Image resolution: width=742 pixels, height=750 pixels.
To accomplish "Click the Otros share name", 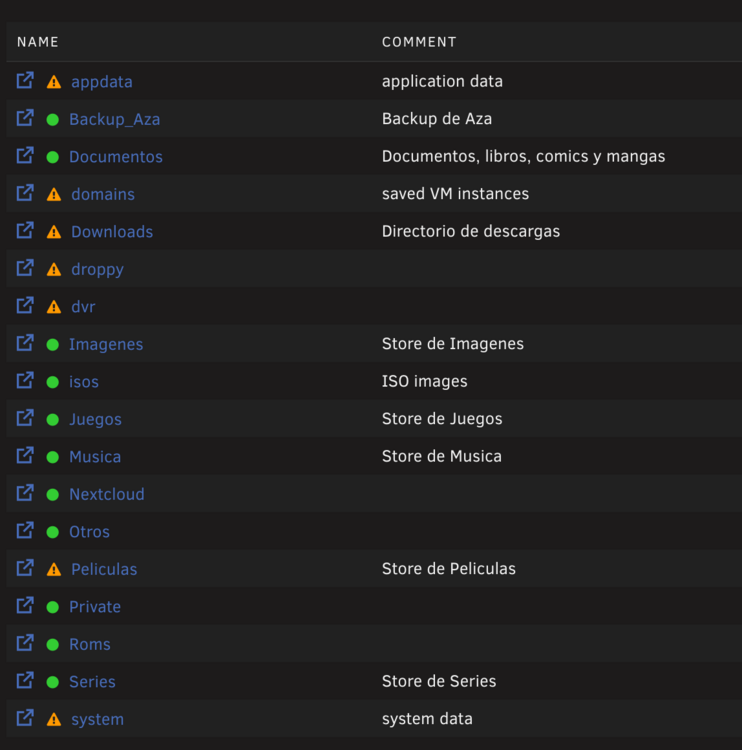I will 89,532.
